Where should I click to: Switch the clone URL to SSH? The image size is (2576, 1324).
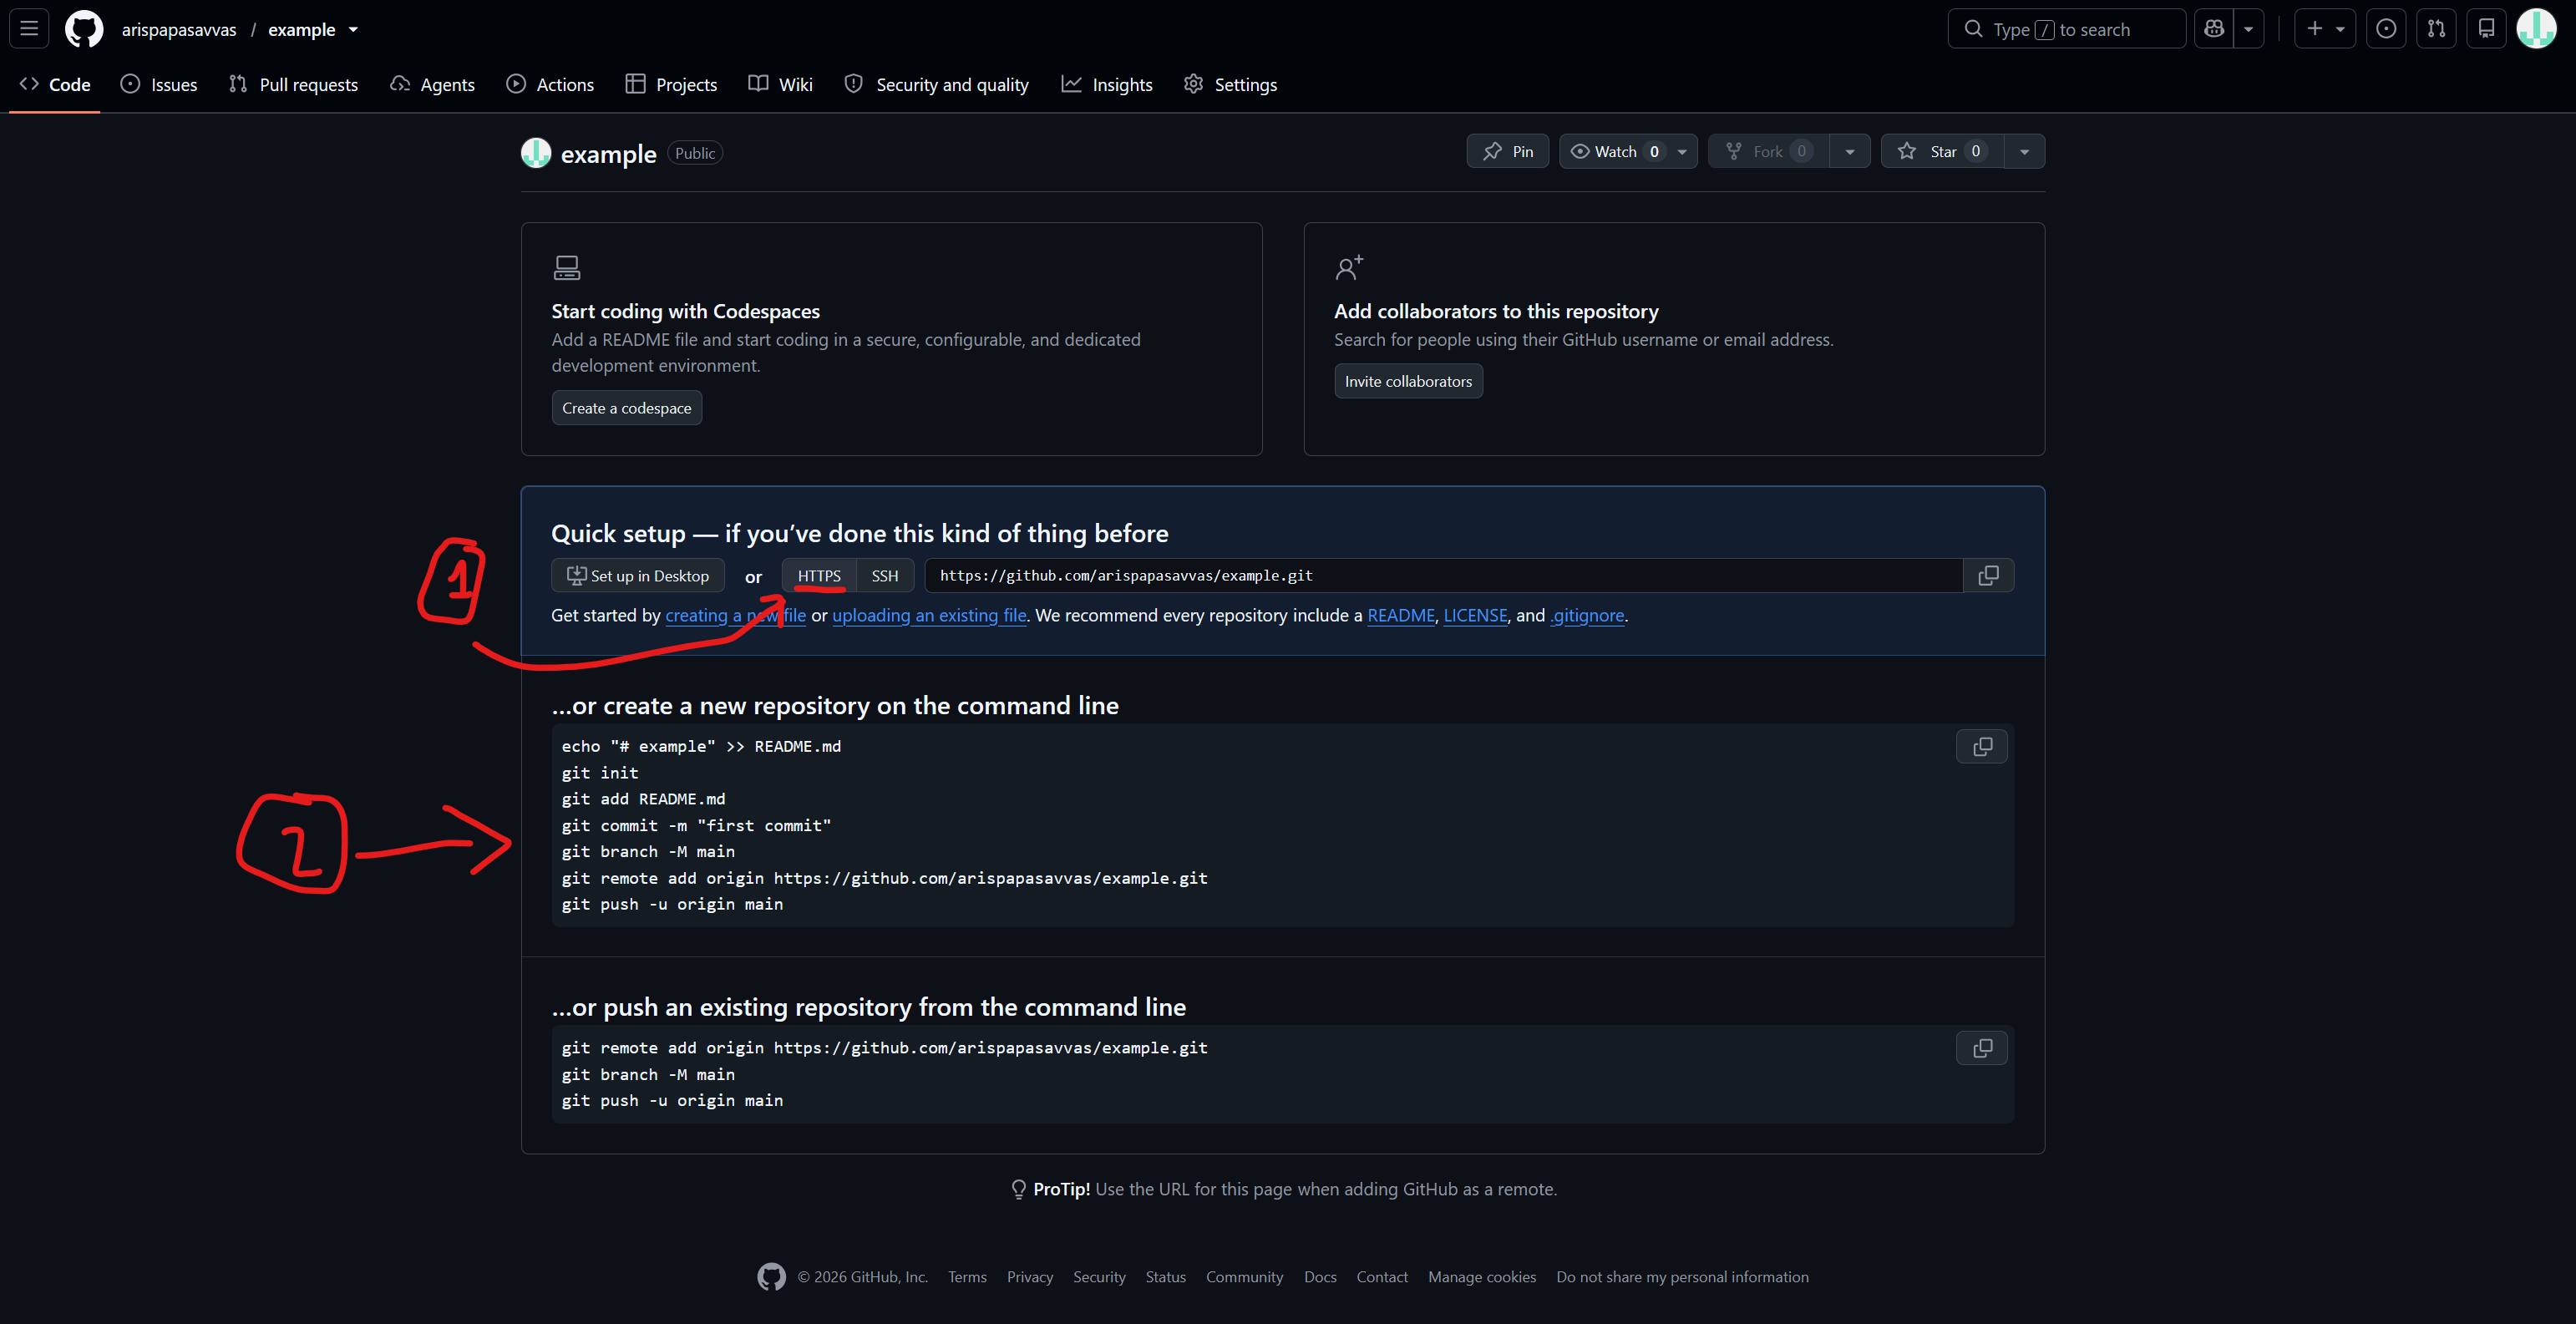coord(885,575)
